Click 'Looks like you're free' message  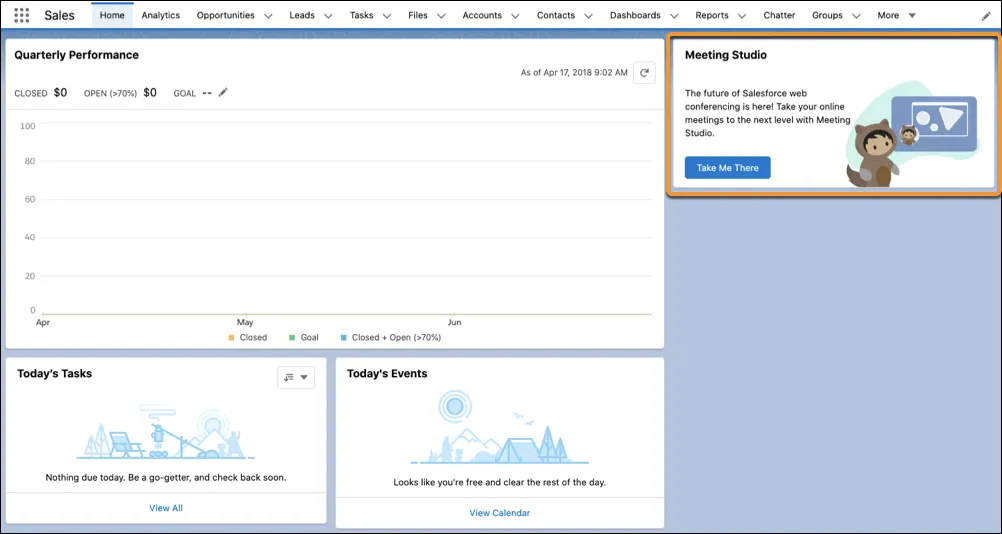click(x=500, y=482)
